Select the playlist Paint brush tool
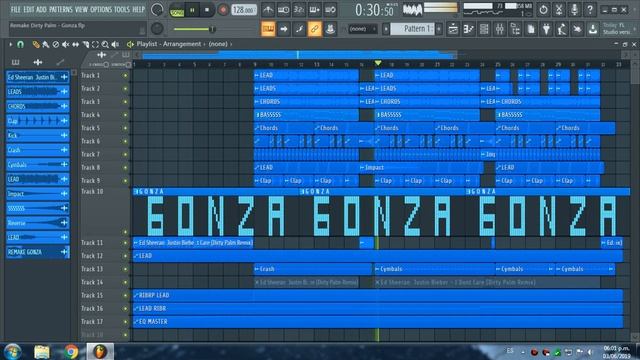640x360 pixels. click(x=46, y=44)
